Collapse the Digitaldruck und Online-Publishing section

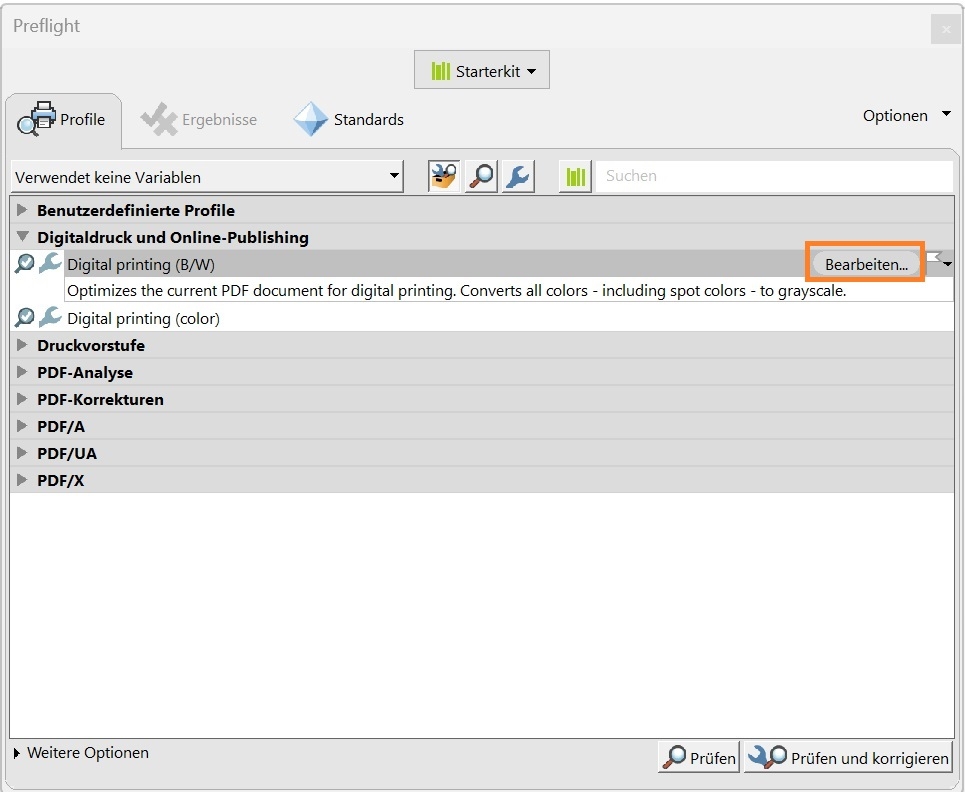(22, 237)
